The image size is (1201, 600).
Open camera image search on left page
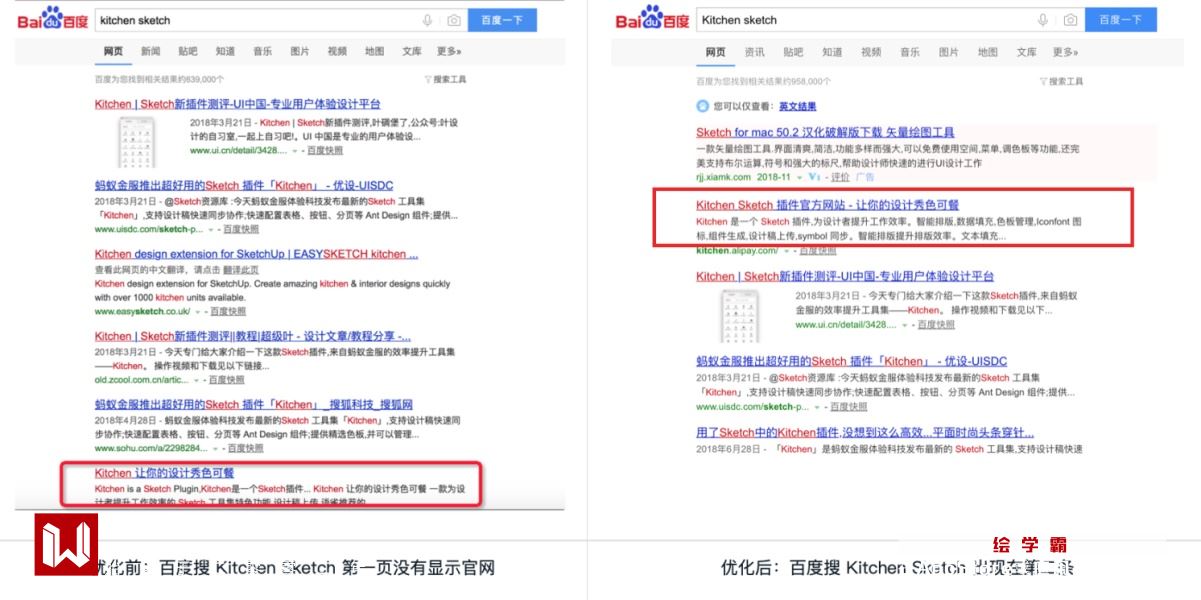point(453,20)
